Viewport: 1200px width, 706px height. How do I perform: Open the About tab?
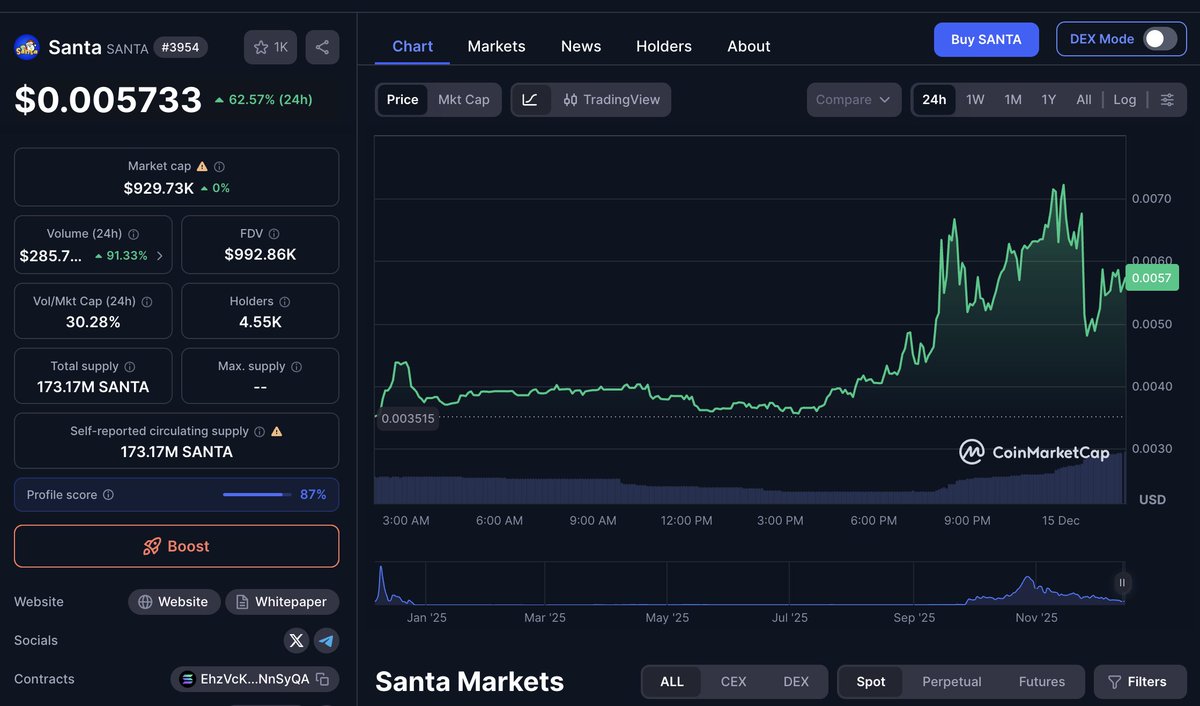pyautogui.click(x=749, y=46)
